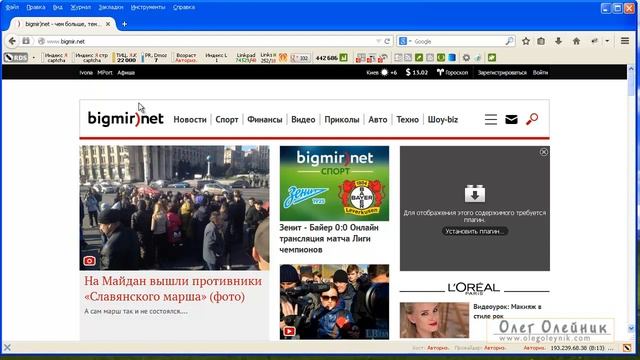The height and width of the screenshot is (360, 640).
Task: Open the Firefox hamburger menu
Action: (x=624, y=41)
